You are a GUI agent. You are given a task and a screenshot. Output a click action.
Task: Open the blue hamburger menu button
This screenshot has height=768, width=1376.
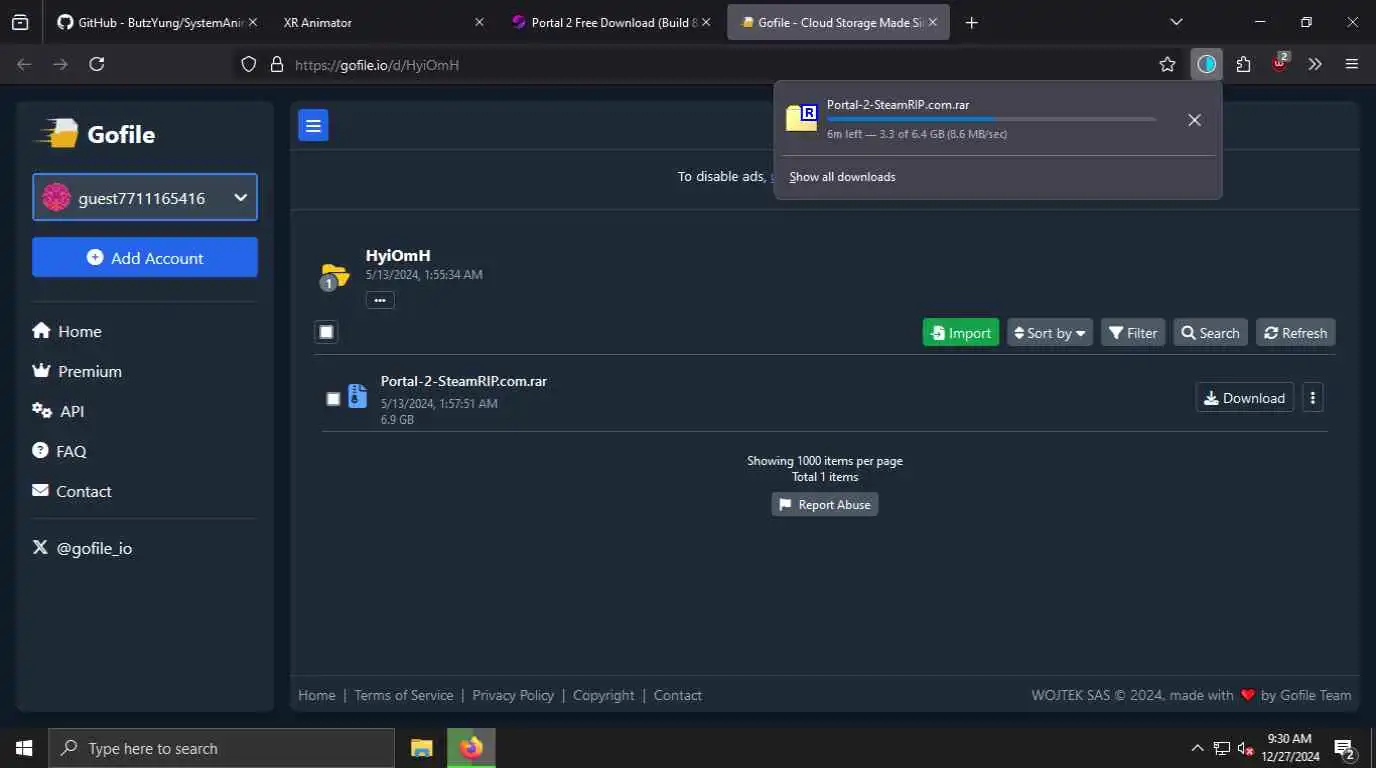pyautogui.click(x=313, y=125)
